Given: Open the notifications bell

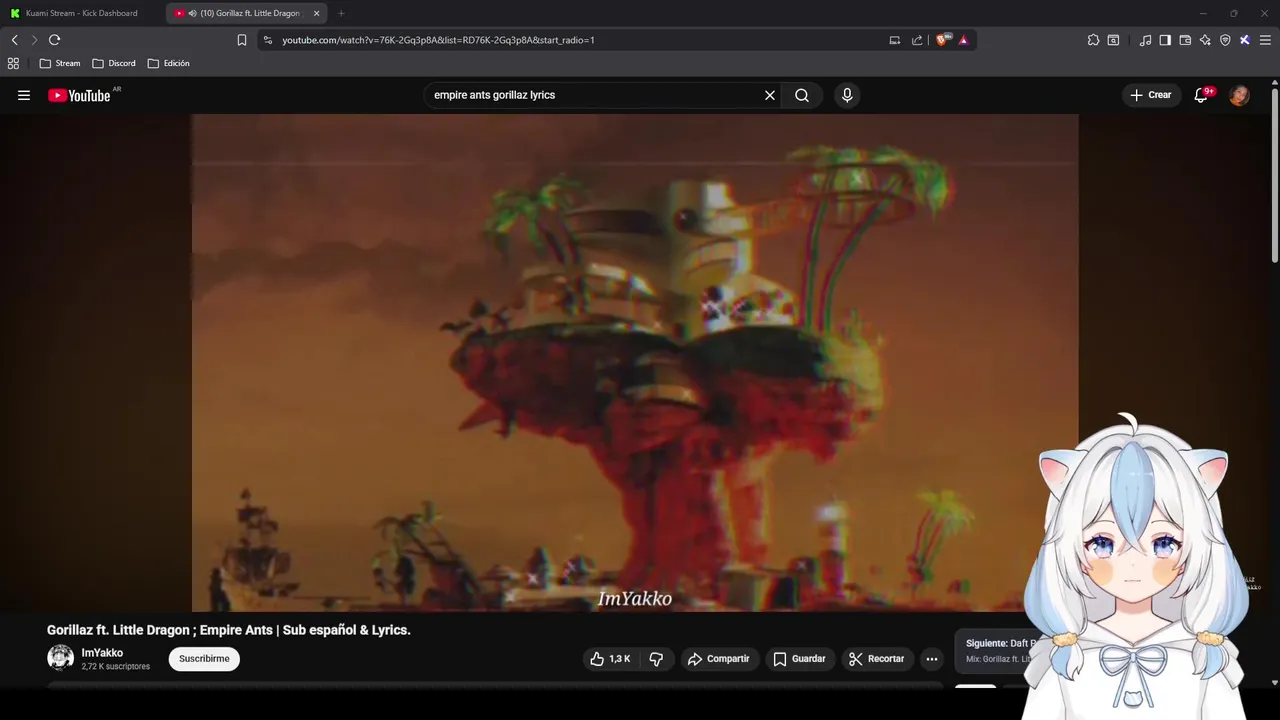Looking at the screenshot, I should [1201, 95].
